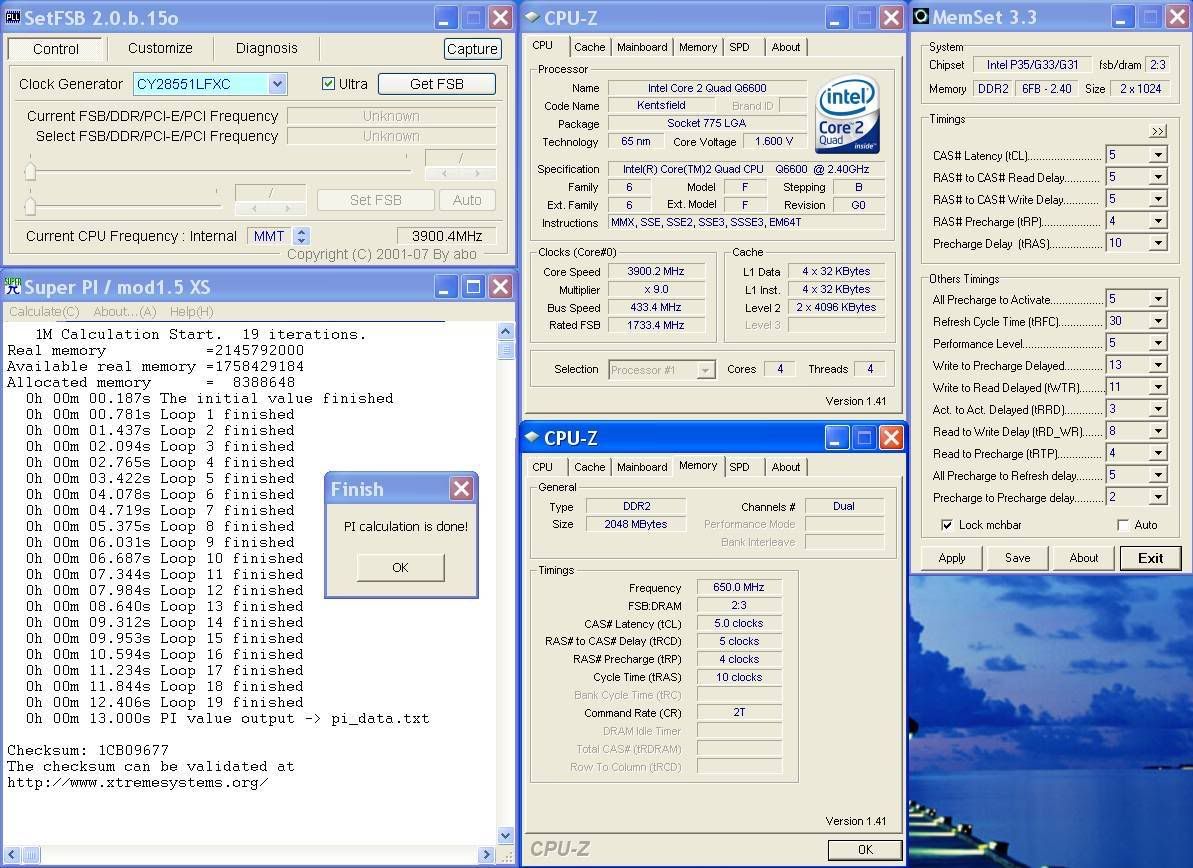Confirm the Finish dialog with OK
Image resolution: width=1193 pixels, height=868 pixels.
400,568
